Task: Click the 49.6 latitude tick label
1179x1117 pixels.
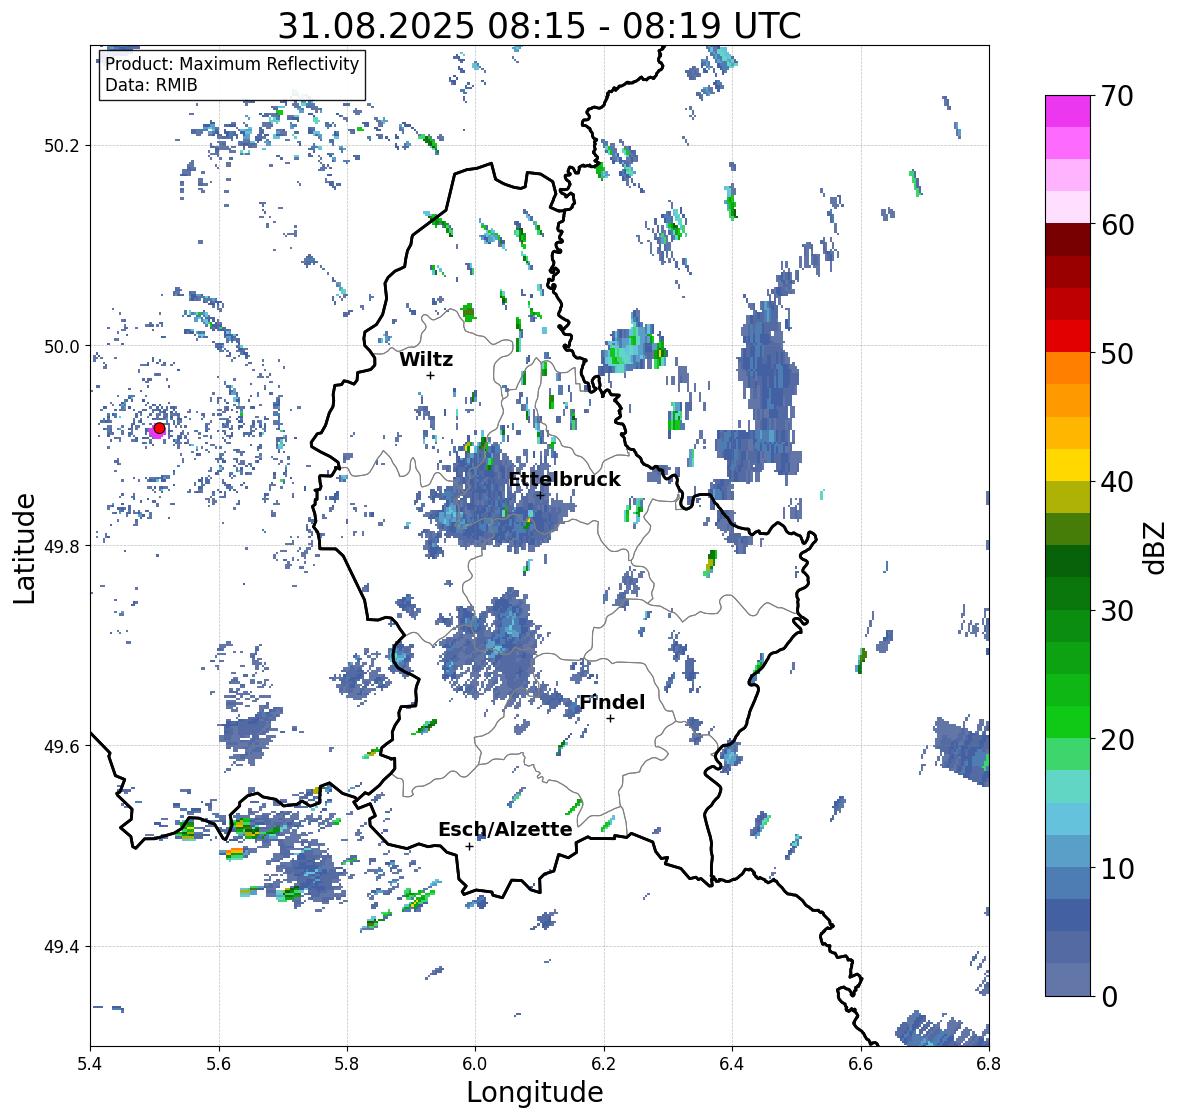Action: point(62,746)
